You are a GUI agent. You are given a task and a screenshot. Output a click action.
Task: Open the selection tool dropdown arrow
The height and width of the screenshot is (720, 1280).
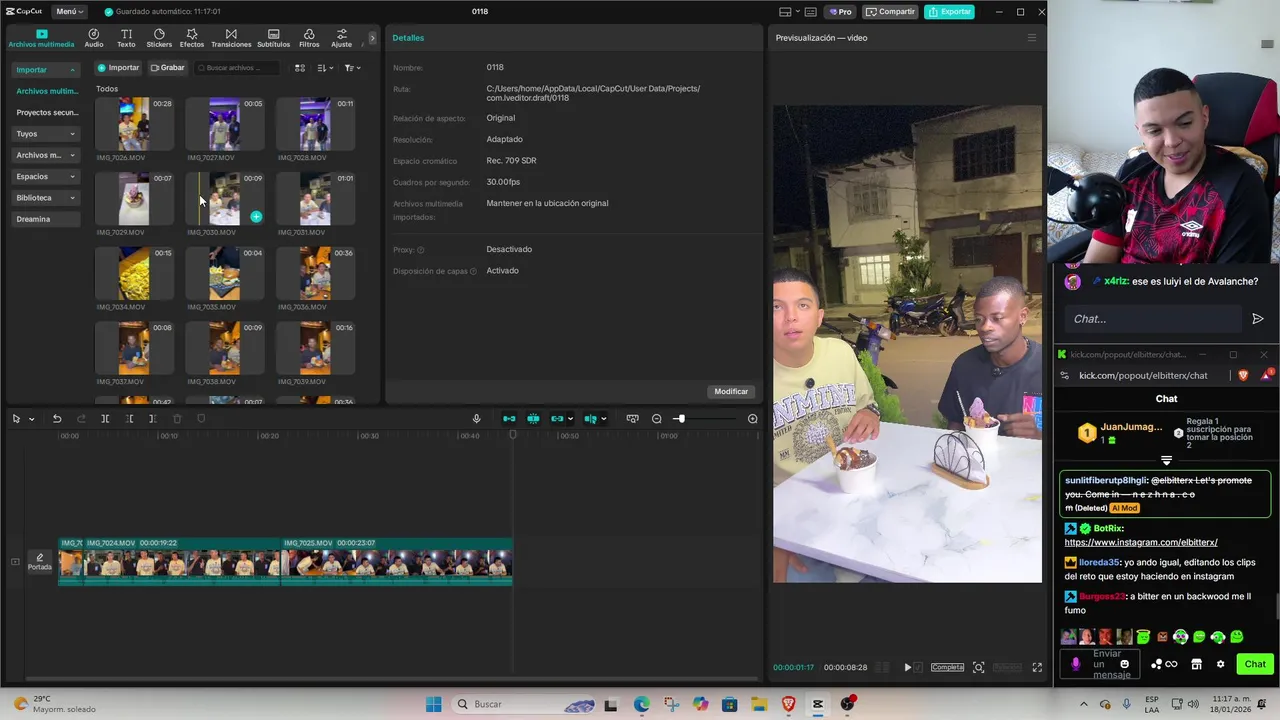click(31, 419)
